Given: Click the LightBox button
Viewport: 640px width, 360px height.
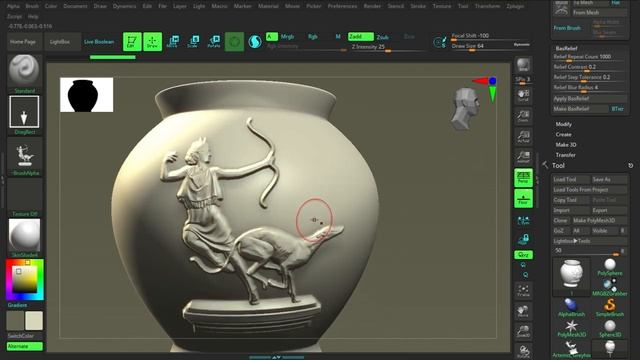Looking at the screenshot, I should pos(60,42).
